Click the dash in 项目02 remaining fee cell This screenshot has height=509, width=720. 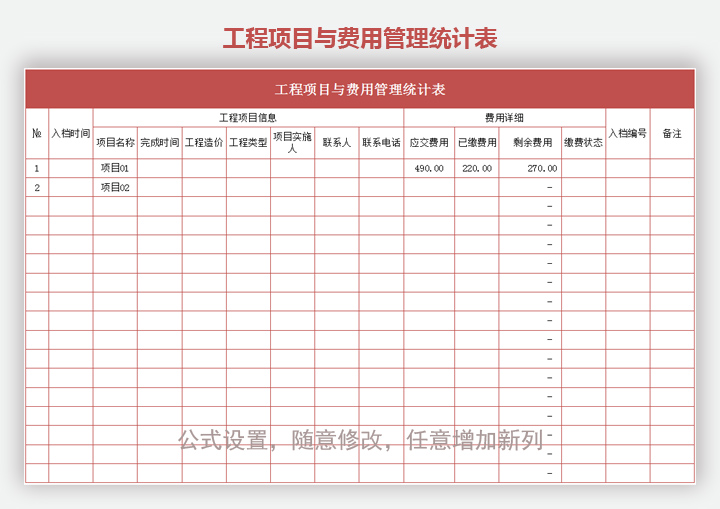click(x=550, y=187)
